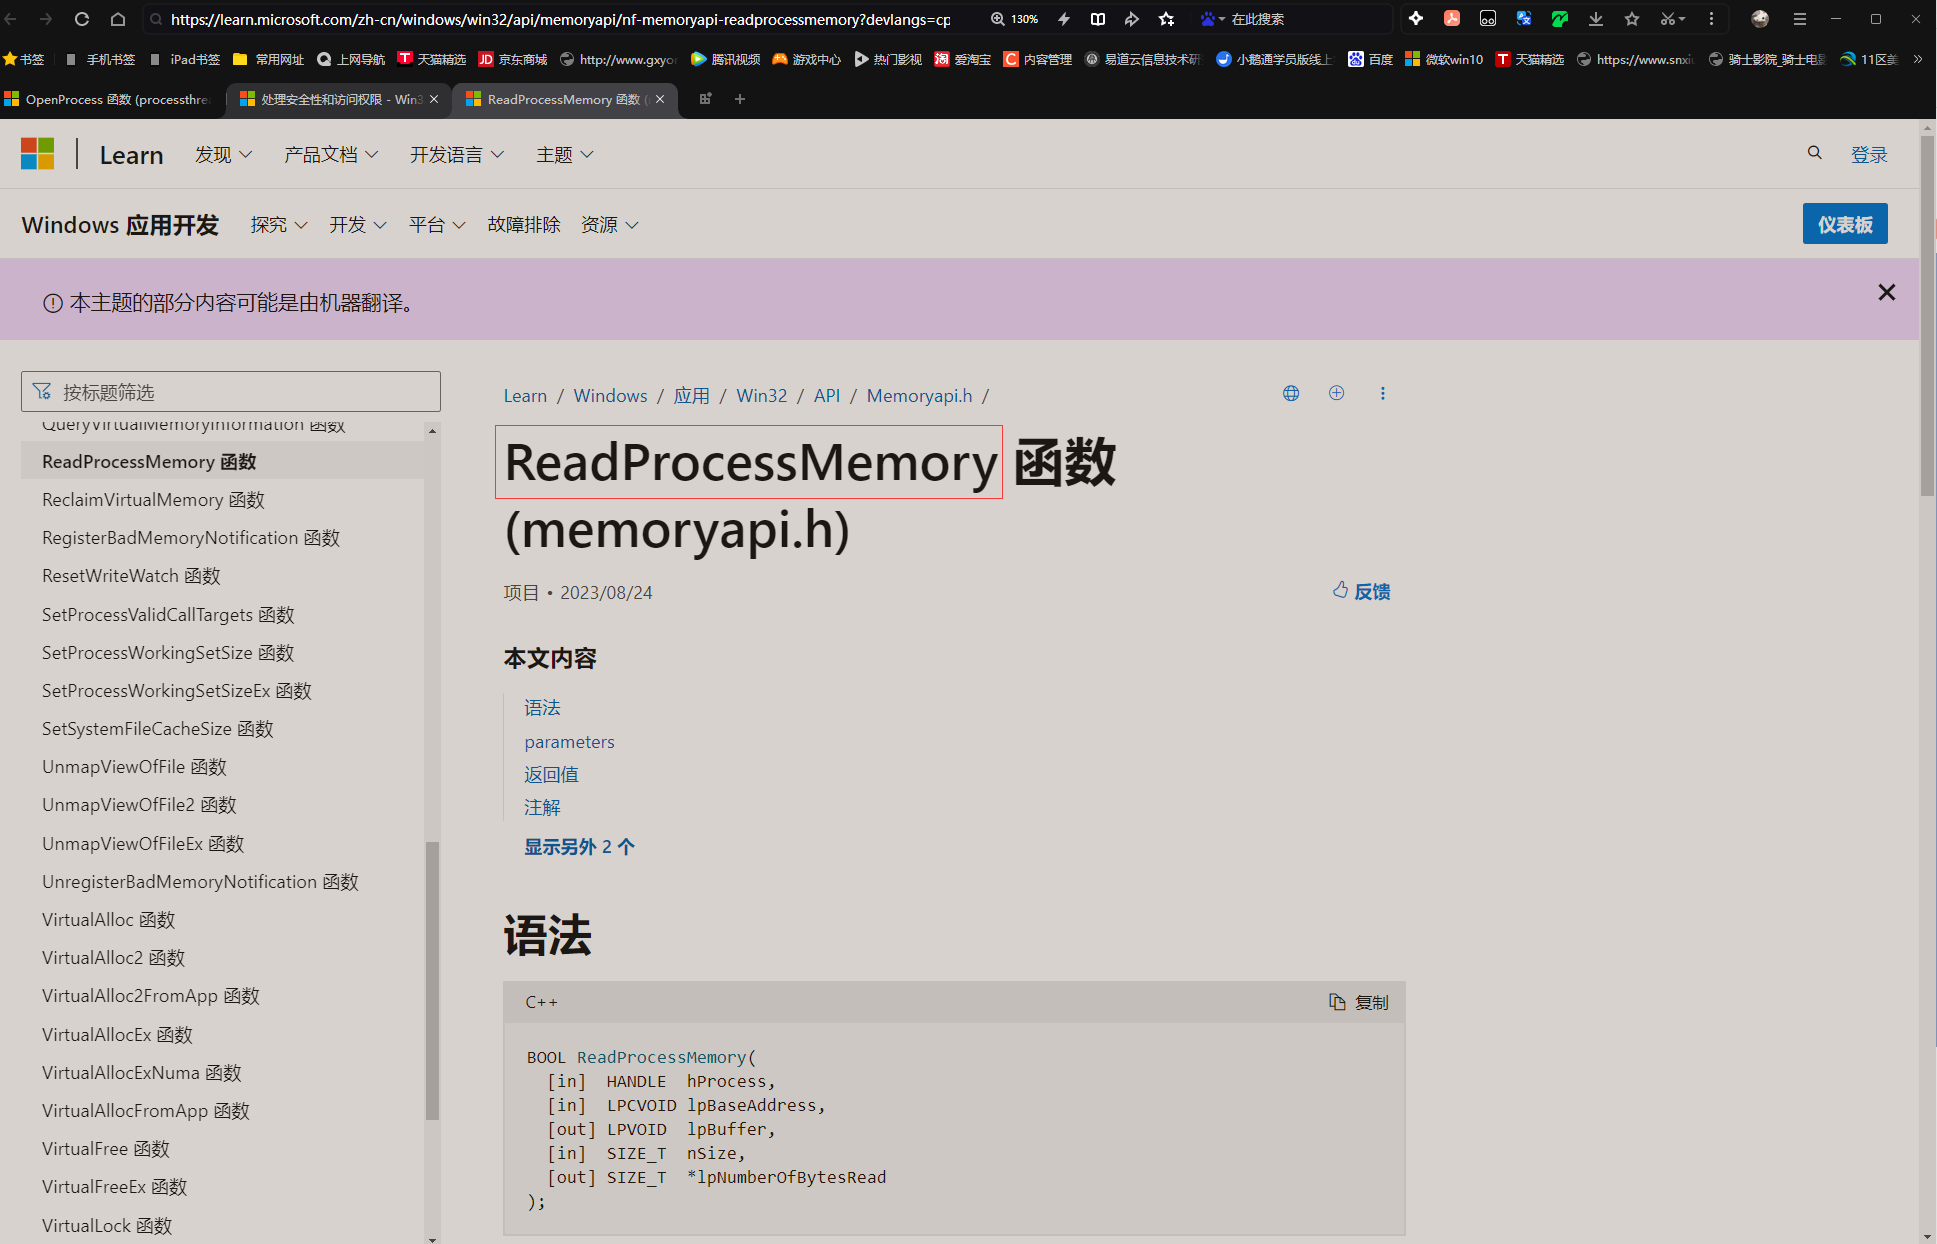Dismiss the machine translation notice banner
This screenshot has width=1937, height=1244.
point(1886,292)
